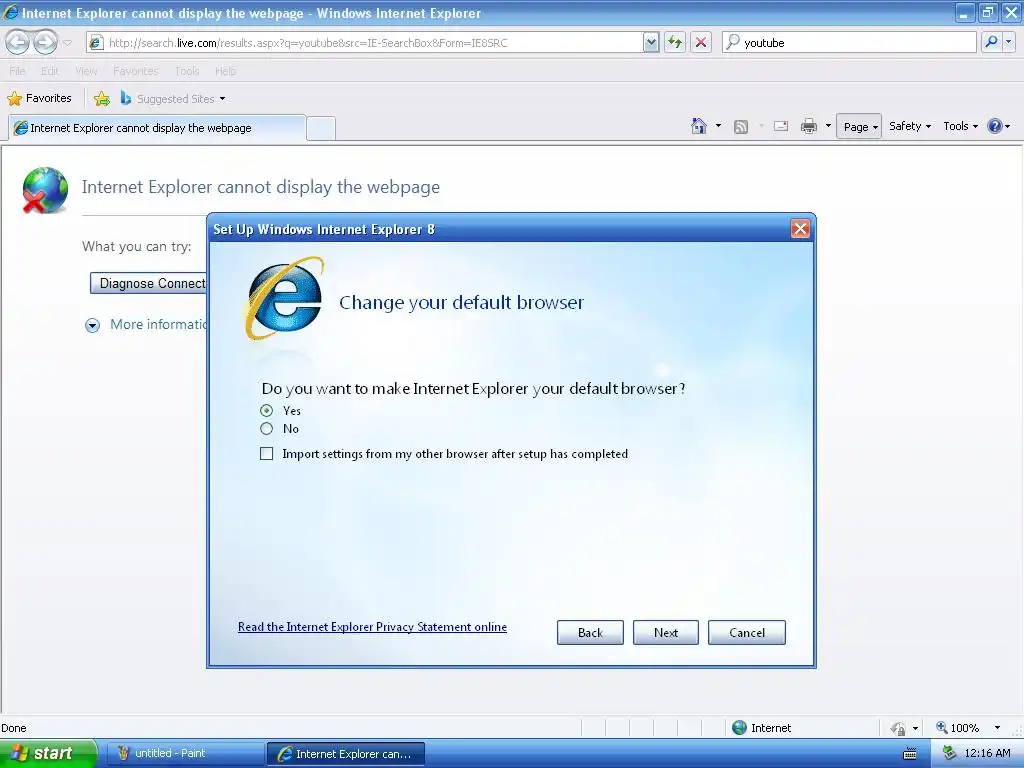Open the Suggested Sites dropdown

coord(173,99)
